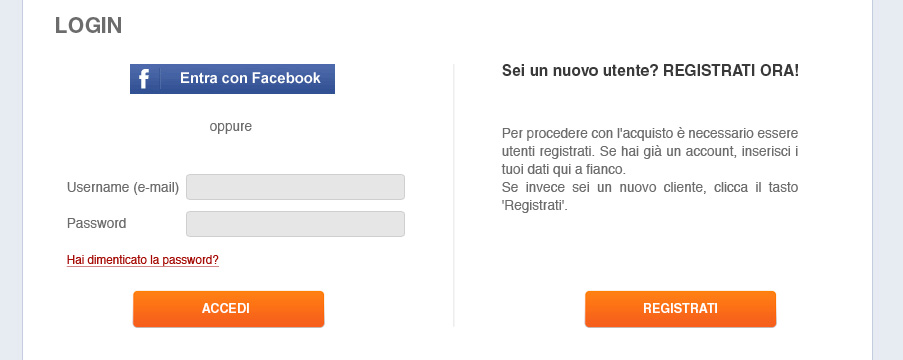Open Hai dimenticato la password? link
The width and height of the screenshot is (903, 360).
pos(143,260)
